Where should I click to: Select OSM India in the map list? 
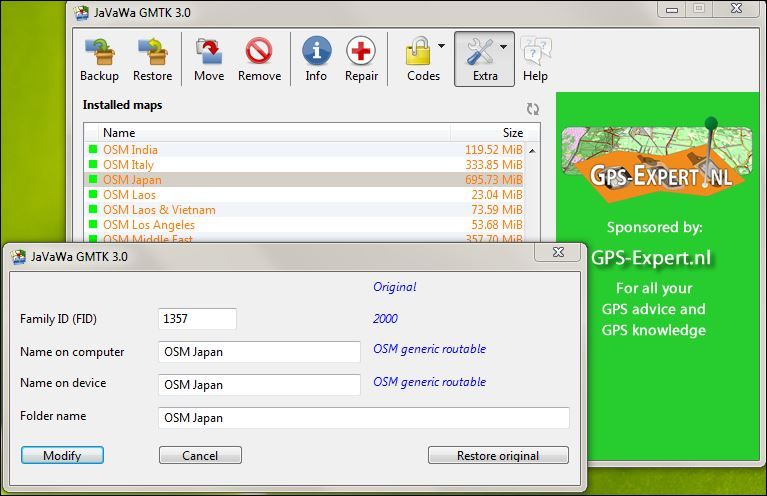click(306, 150)
